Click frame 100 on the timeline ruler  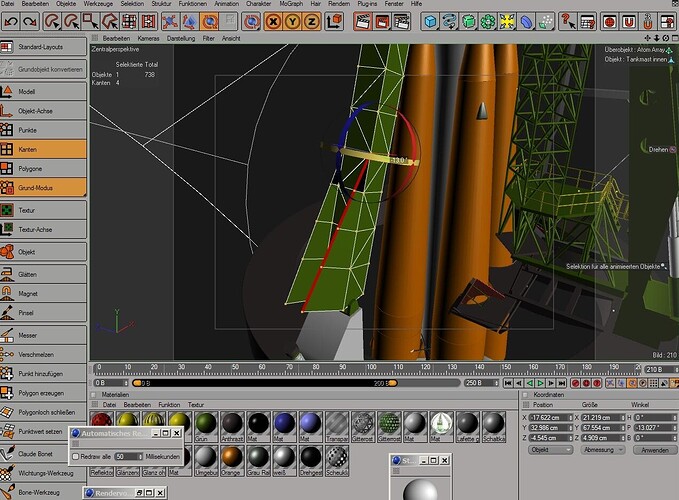(371, 368)
